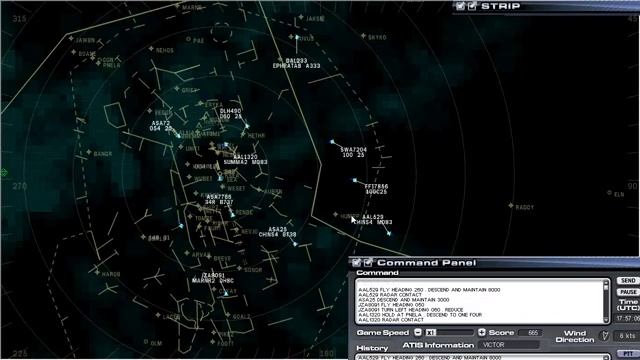Click the wind speed 6 kts field

pyautogui.click(x=627, y=336)
